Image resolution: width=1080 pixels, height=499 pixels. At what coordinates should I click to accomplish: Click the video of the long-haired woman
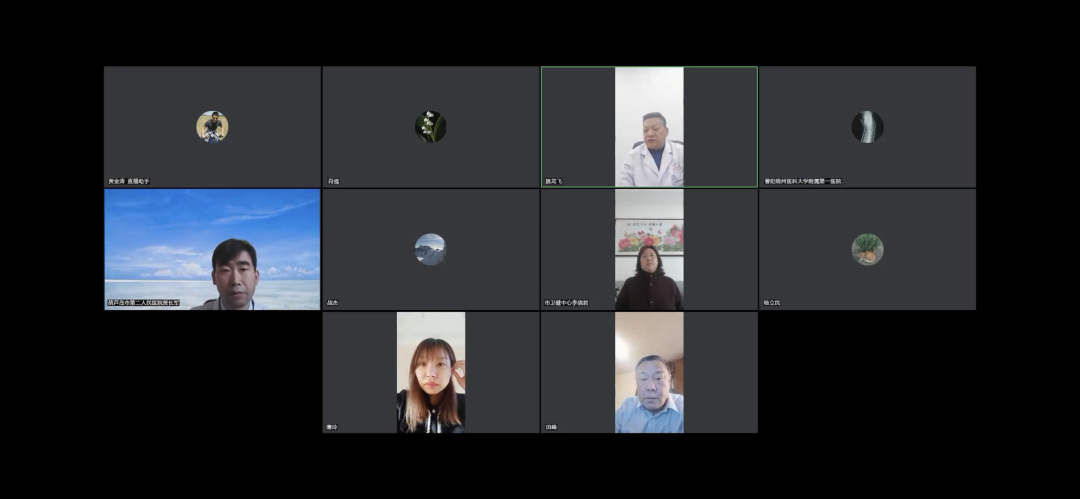click(x=431, y=372)
